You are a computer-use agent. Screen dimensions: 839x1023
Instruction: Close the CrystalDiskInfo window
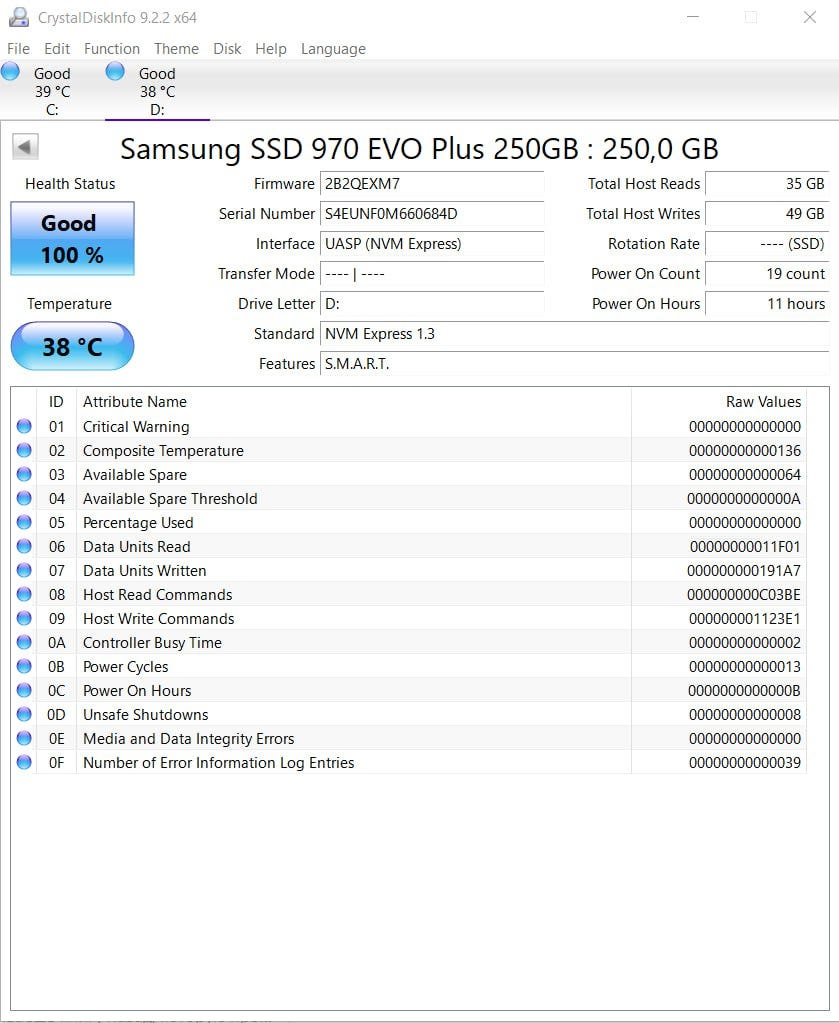(x=810, y=17)
